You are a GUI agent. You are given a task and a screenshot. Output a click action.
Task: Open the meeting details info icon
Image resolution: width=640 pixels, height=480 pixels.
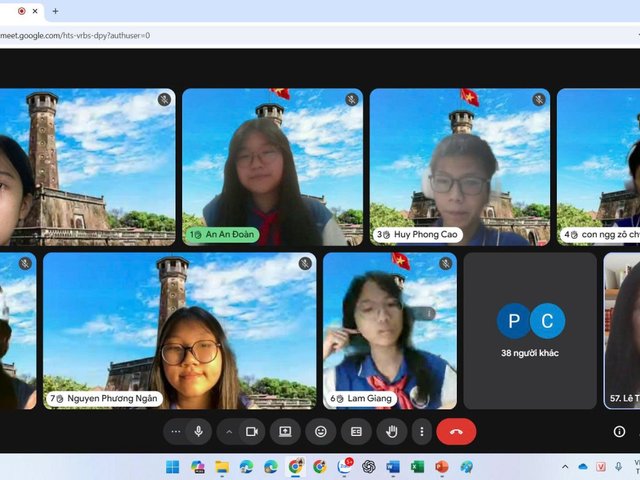pos(619,431)
